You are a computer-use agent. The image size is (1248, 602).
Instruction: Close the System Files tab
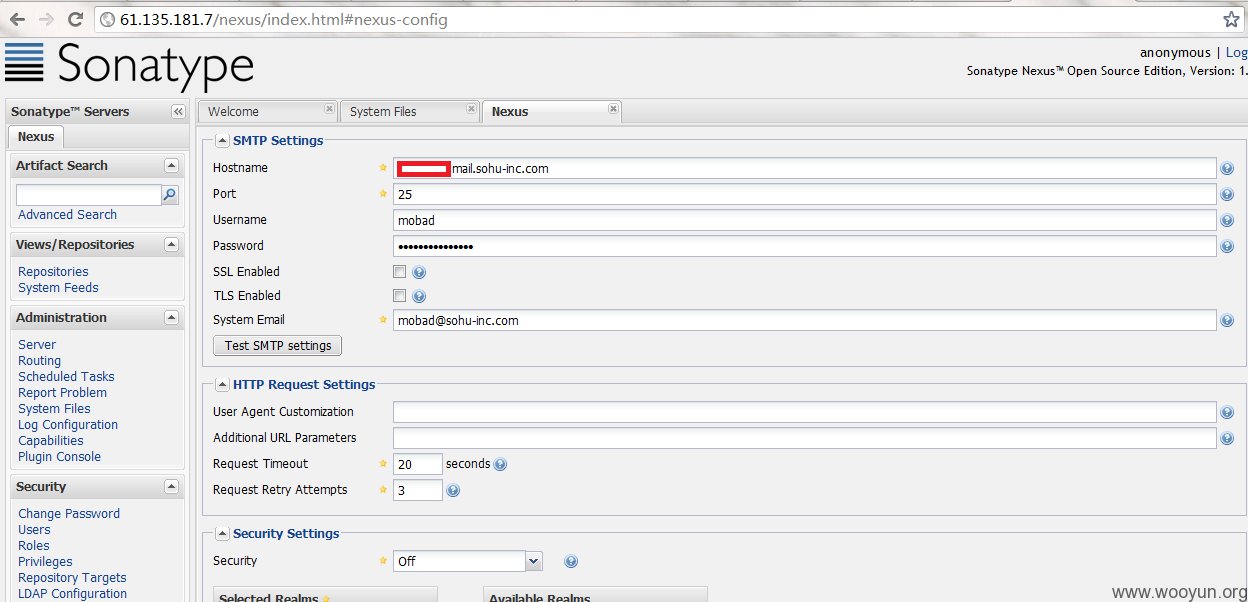(471, 108)
